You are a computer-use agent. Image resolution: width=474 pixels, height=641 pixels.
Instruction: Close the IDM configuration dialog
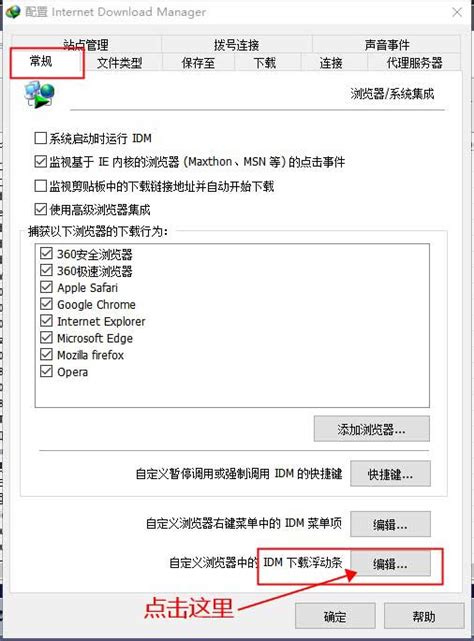(457, 12)
